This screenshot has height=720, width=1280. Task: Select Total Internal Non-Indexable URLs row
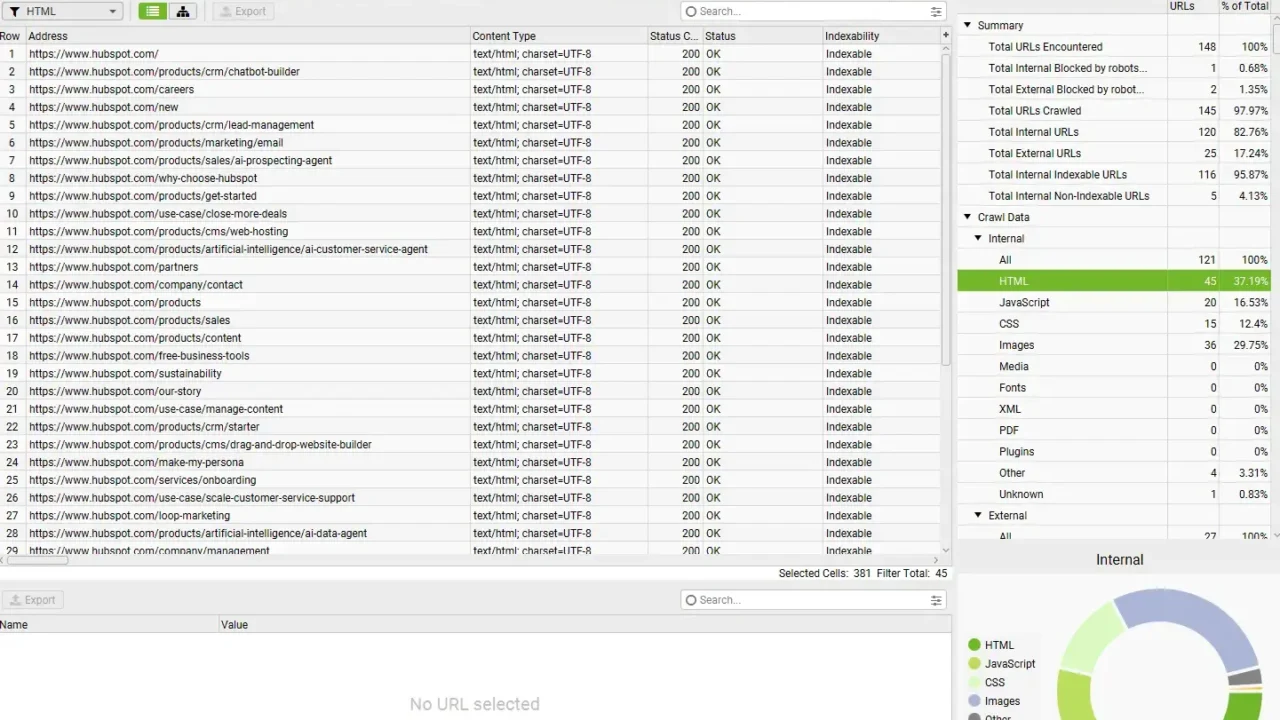click(x=1114, y=196)
